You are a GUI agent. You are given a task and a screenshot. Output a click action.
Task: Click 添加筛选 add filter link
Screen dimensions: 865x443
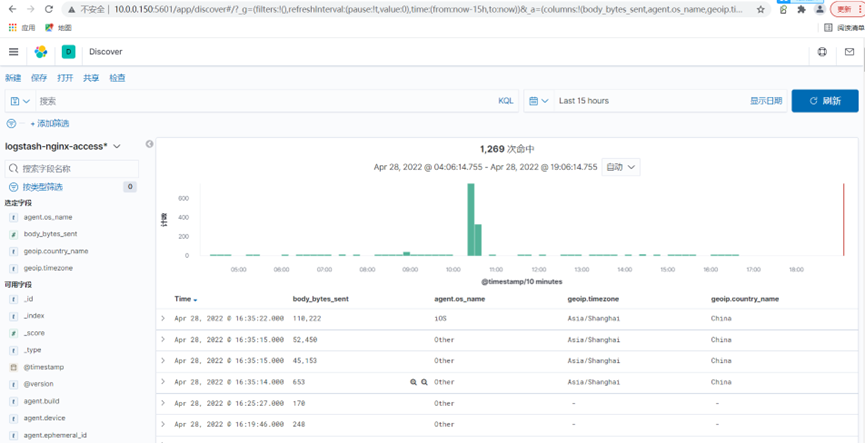tap(50, 124)
